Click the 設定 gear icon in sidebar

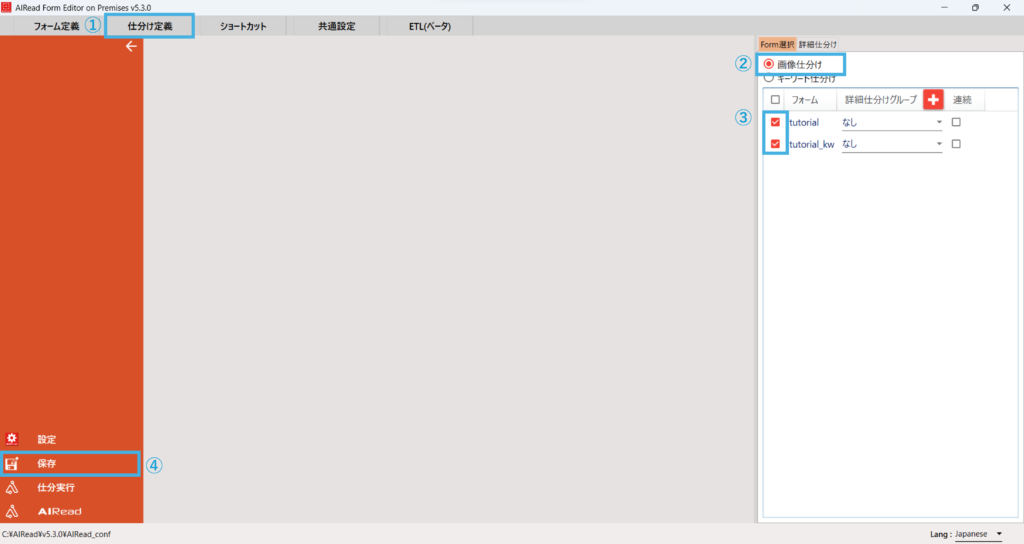[x=12, y=439]
